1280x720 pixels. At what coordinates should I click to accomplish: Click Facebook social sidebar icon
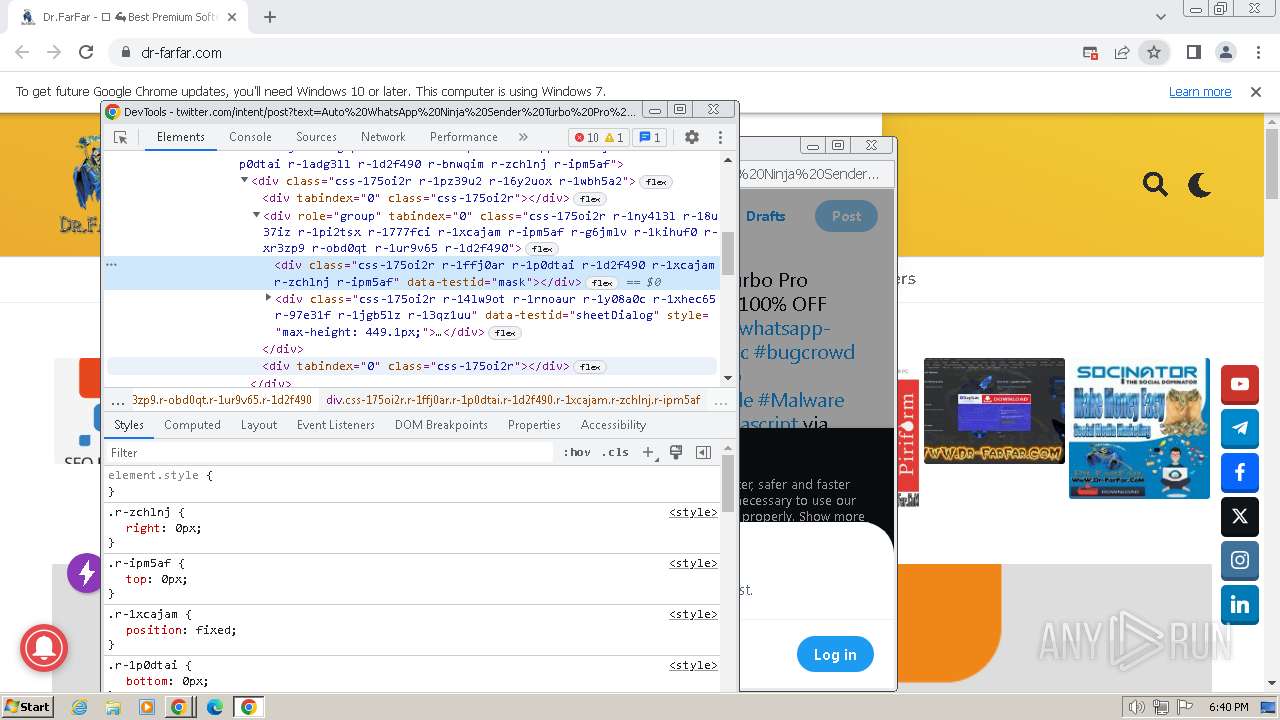pos(1240,472)
